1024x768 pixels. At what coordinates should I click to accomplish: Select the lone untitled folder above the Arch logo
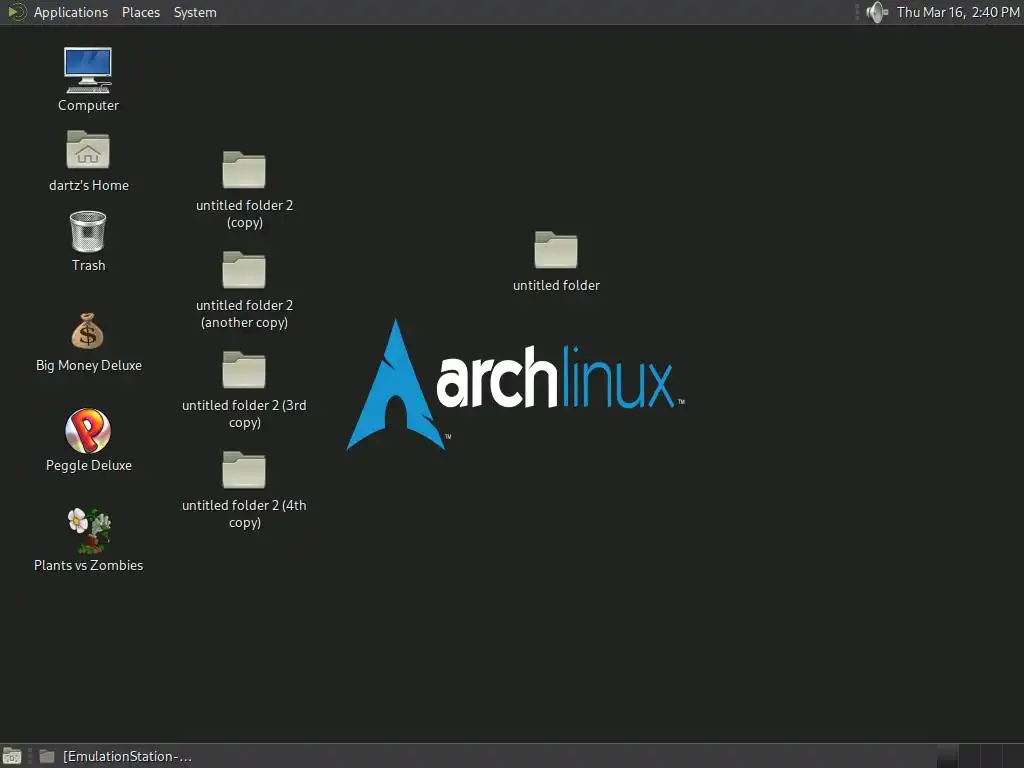[556, 249]
